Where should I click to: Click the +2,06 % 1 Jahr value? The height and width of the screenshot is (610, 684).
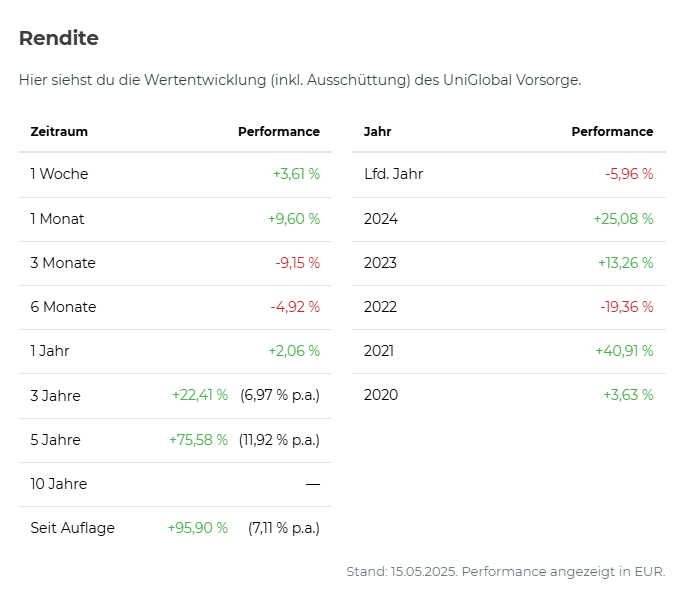pos(294,351)
